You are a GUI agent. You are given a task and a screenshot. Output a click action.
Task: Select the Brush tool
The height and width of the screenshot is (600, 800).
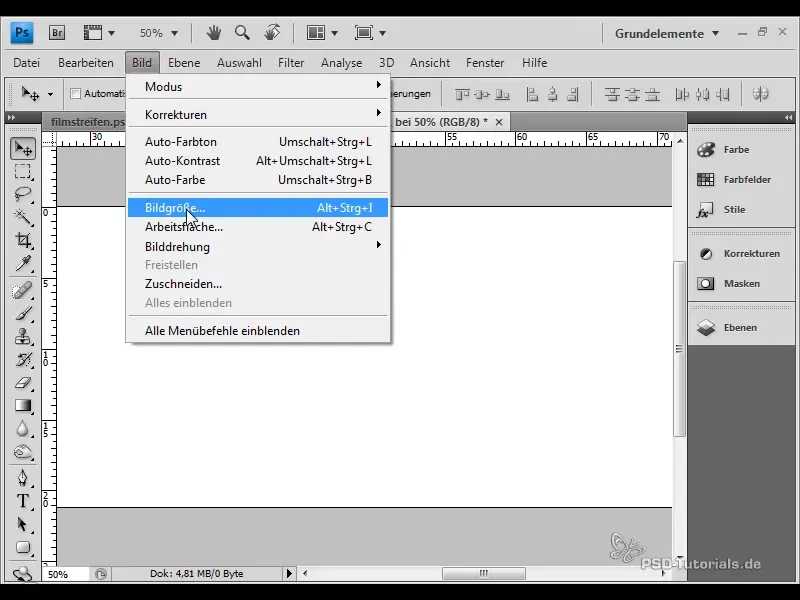(x=23, y=313)
